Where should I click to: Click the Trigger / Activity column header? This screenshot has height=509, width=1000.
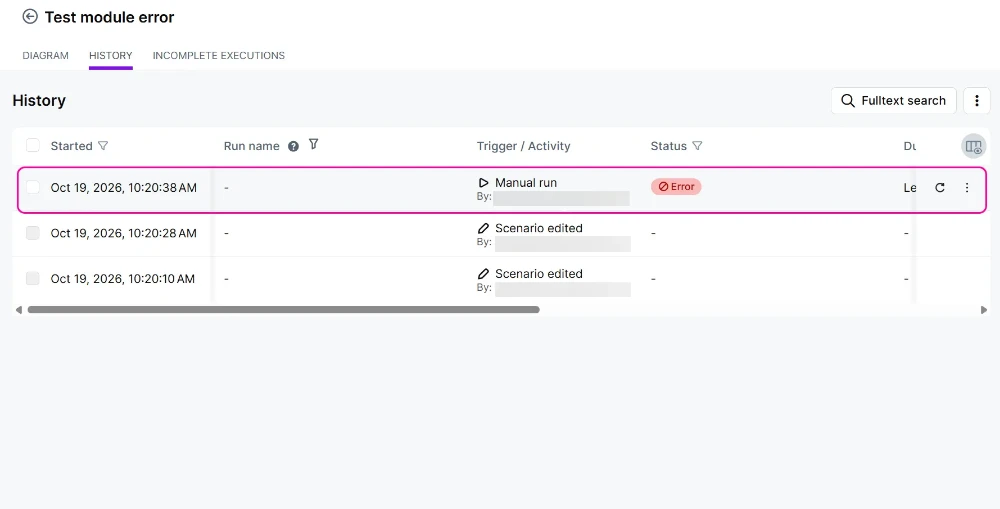point(524,146)
